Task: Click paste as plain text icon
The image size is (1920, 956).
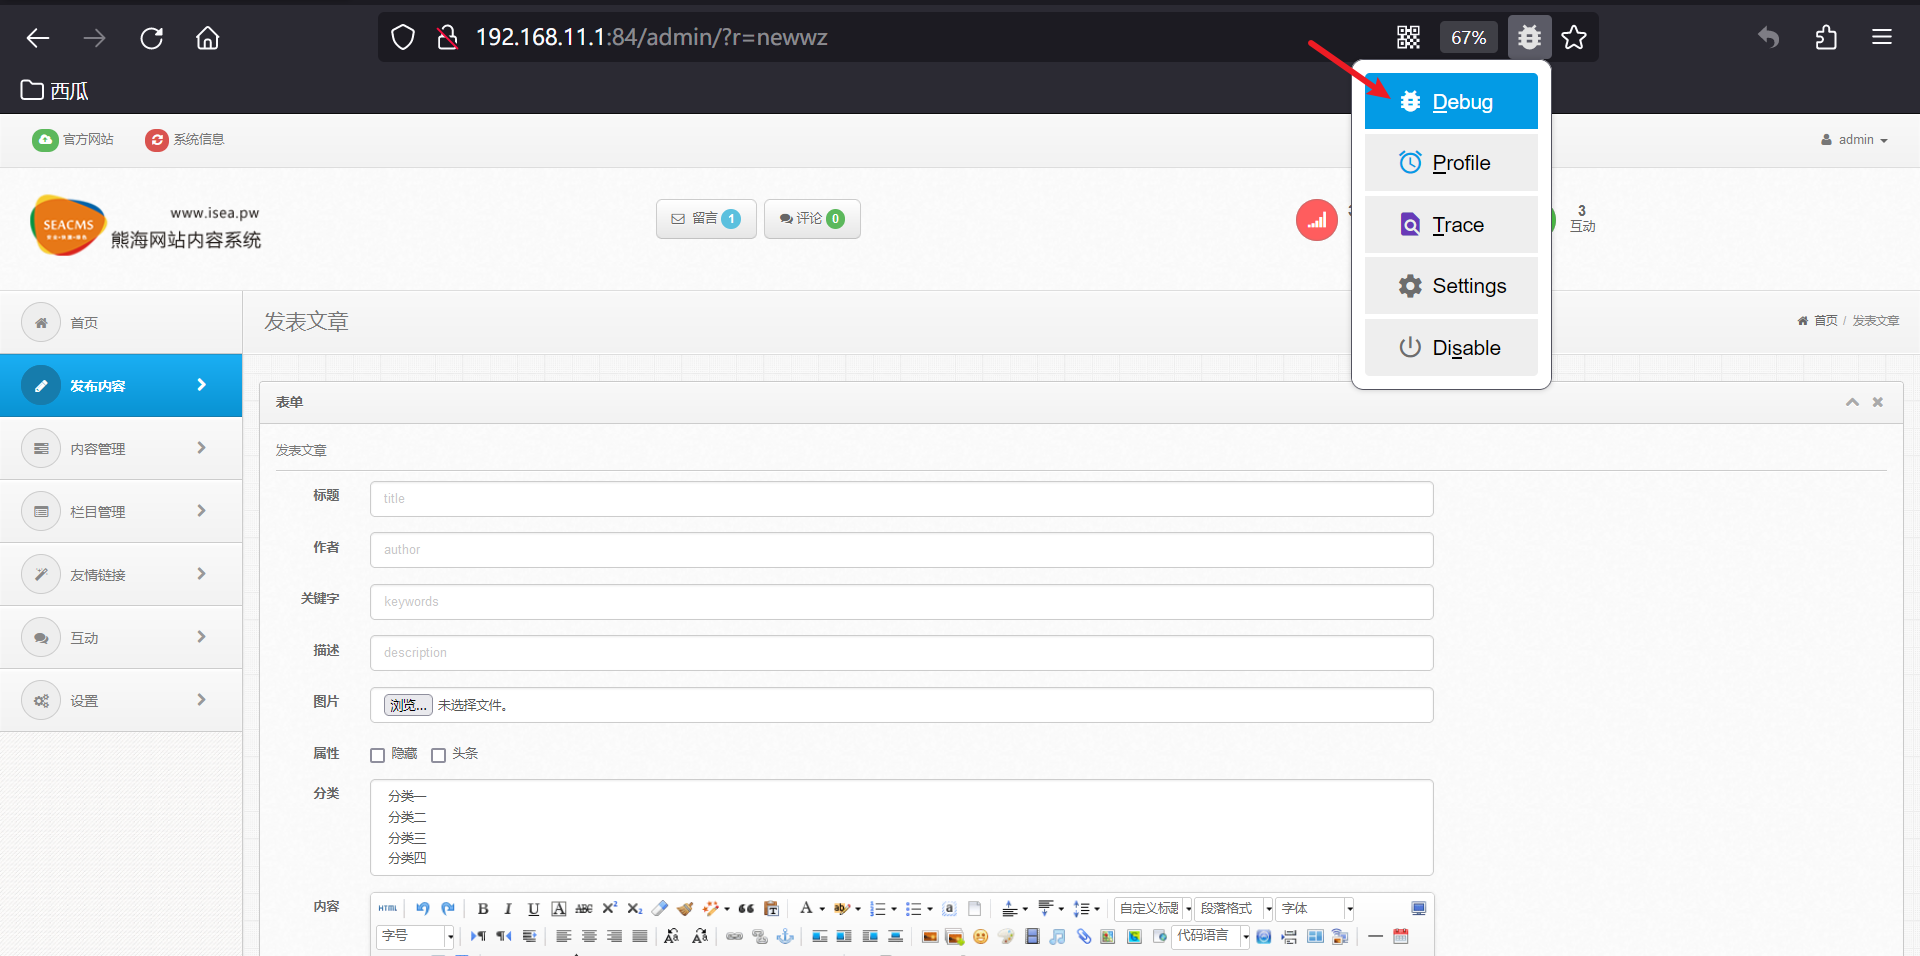Action: [771, 908]
